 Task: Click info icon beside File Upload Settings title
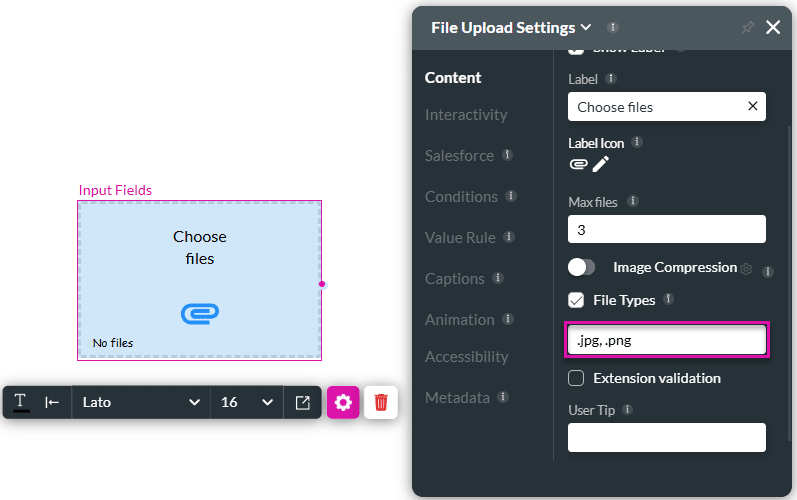click(613, 27)
